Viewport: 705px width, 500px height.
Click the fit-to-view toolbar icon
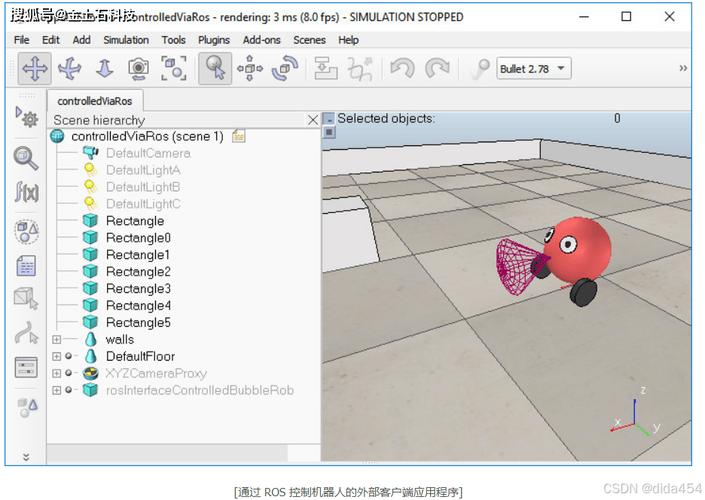click(x=173, y=69)
